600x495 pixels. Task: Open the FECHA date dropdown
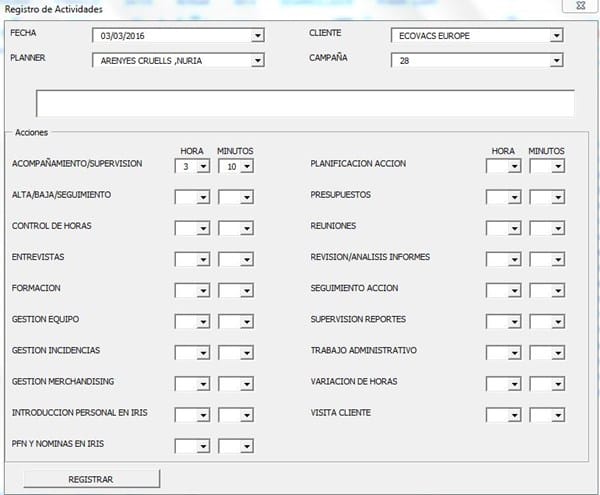point(257,36)
